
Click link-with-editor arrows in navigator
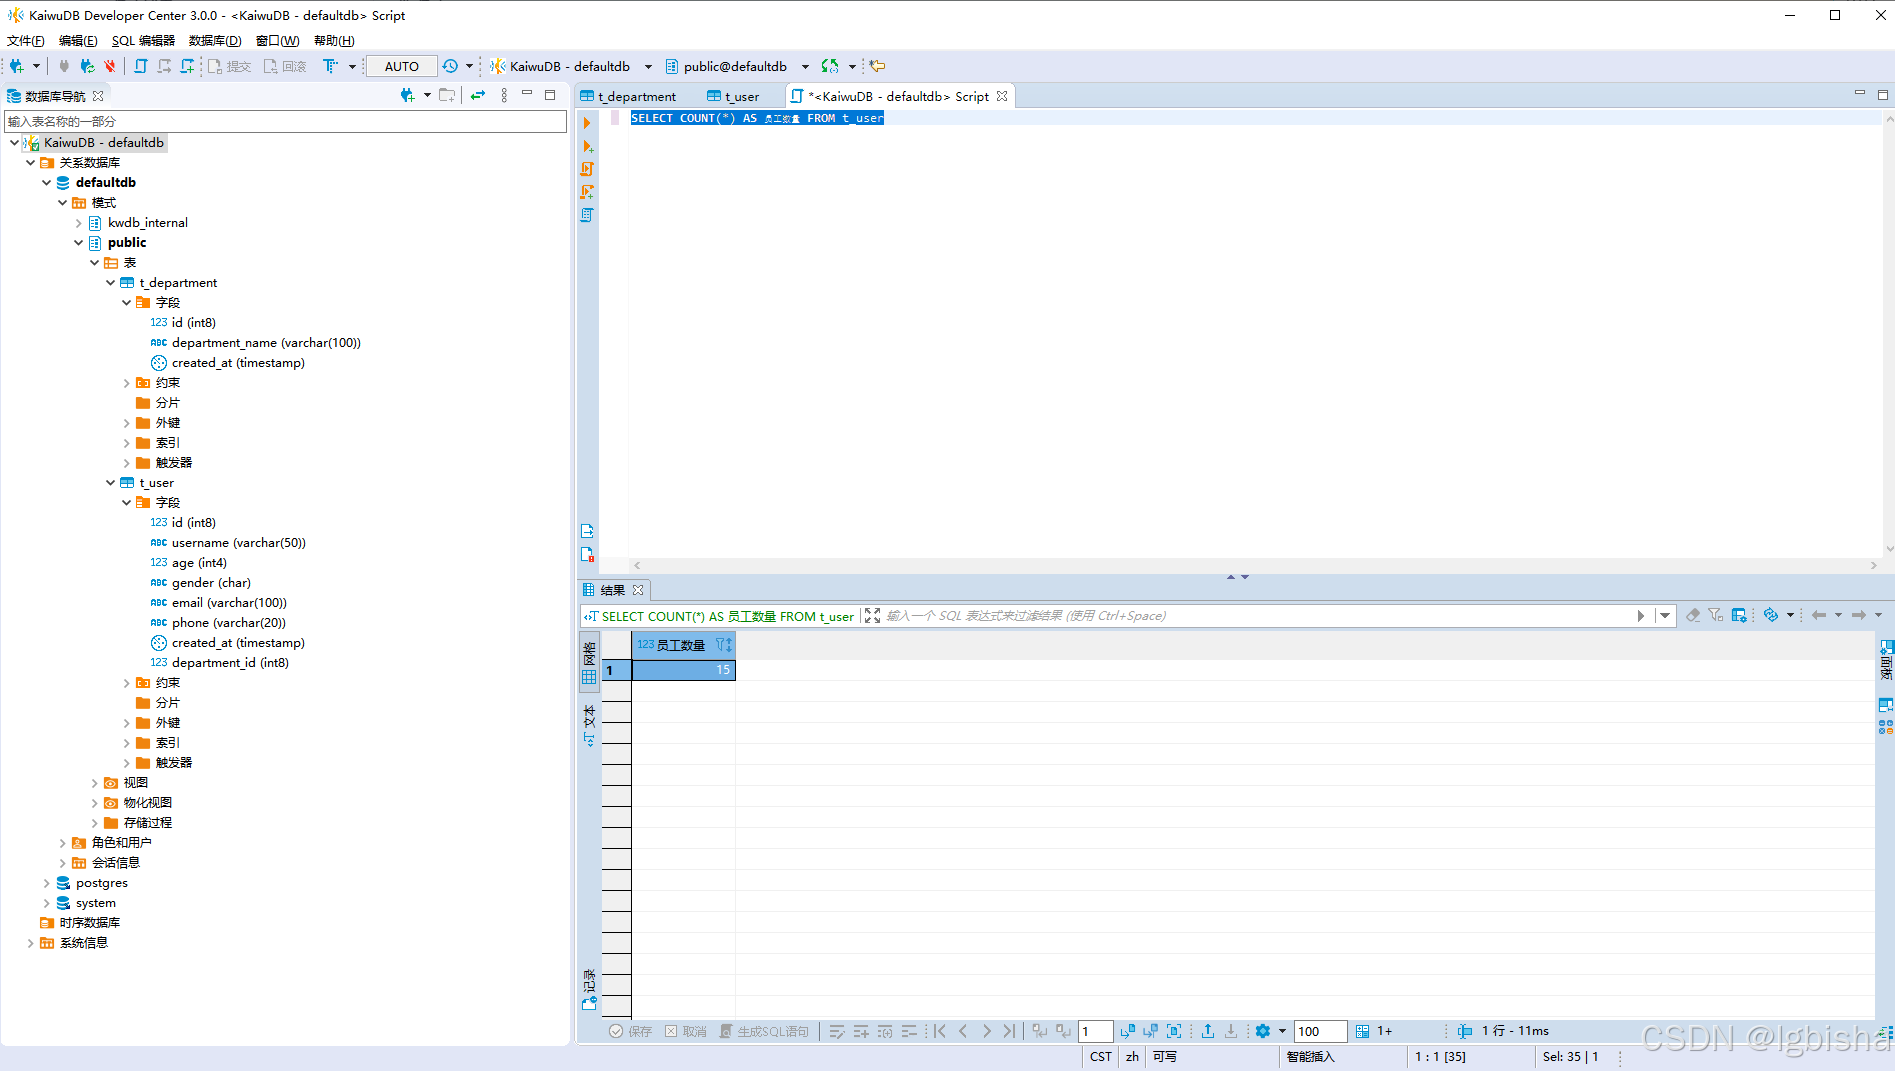pos(478,95)
